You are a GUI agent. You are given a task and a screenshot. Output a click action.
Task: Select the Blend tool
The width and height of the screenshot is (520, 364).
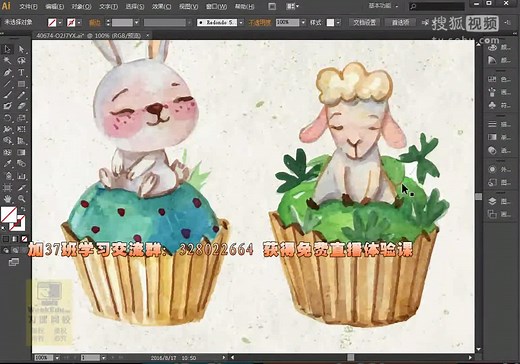coord(21,164)
